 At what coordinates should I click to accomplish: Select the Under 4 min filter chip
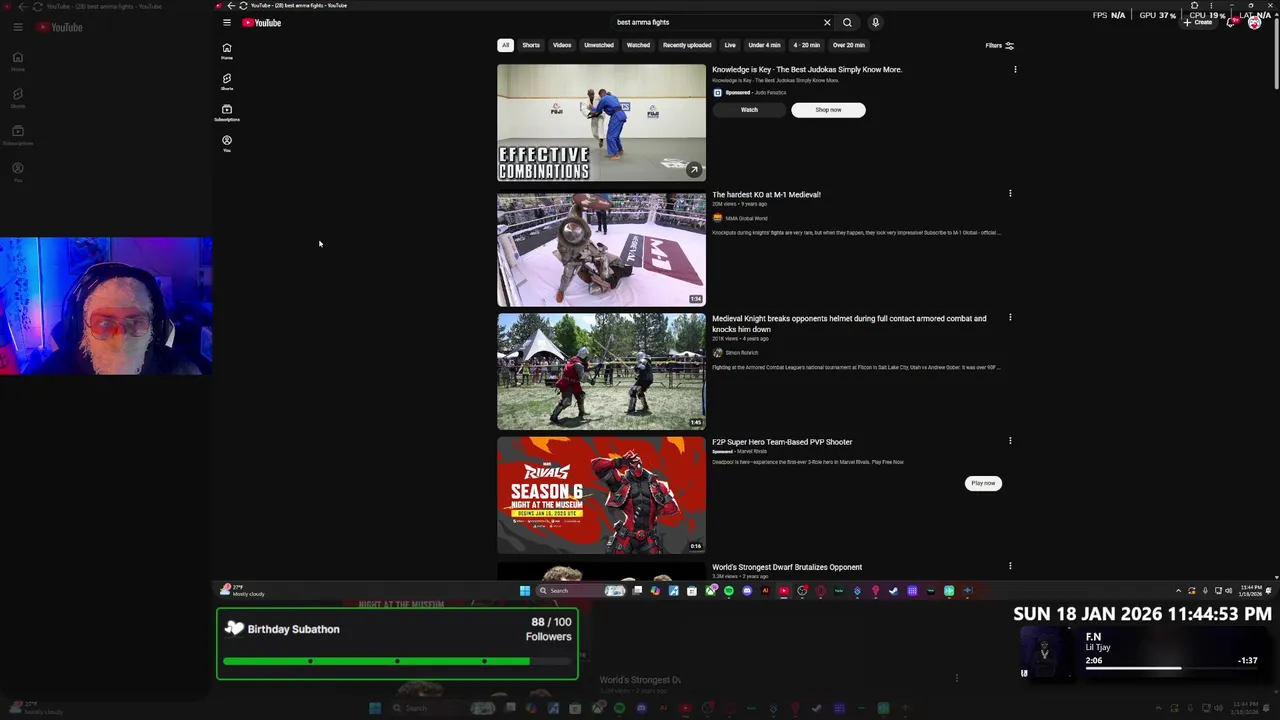[764, 45]
